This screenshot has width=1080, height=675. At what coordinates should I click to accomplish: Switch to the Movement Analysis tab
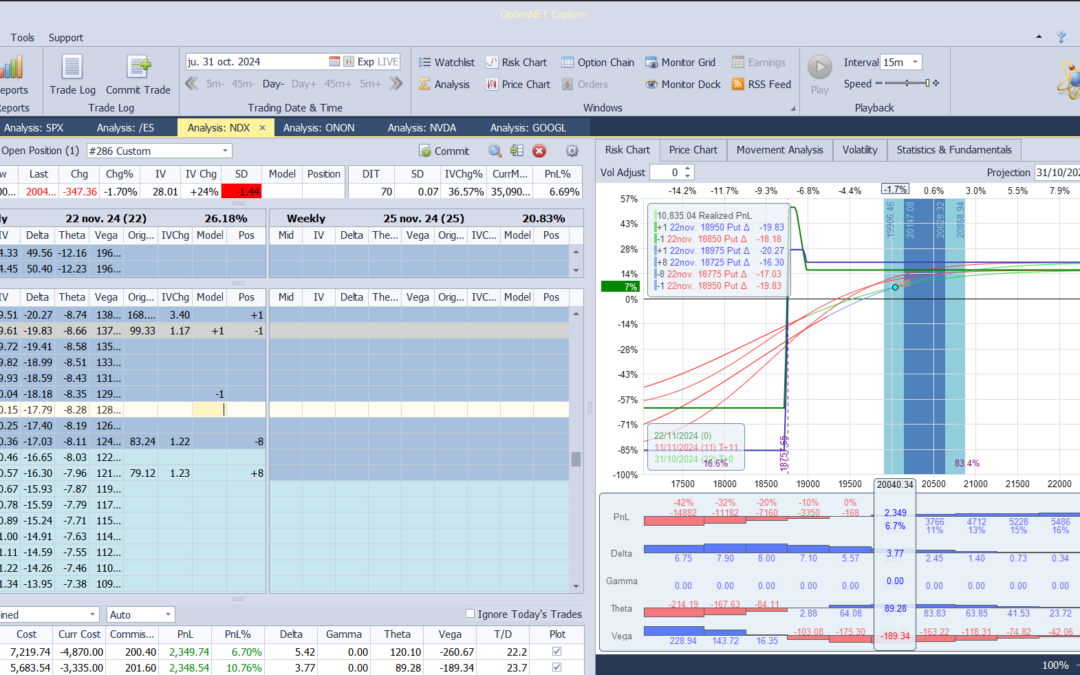click(779, 150)
